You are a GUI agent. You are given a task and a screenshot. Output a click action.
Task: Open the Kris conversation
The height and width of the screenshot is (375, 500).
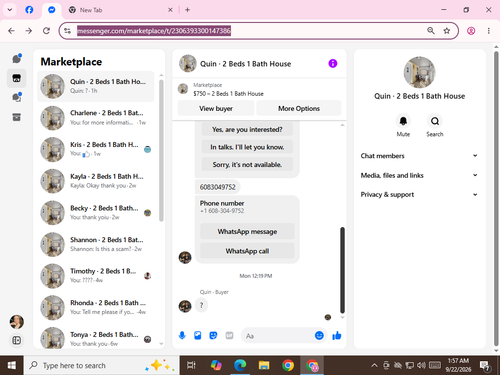coord(96,149)
